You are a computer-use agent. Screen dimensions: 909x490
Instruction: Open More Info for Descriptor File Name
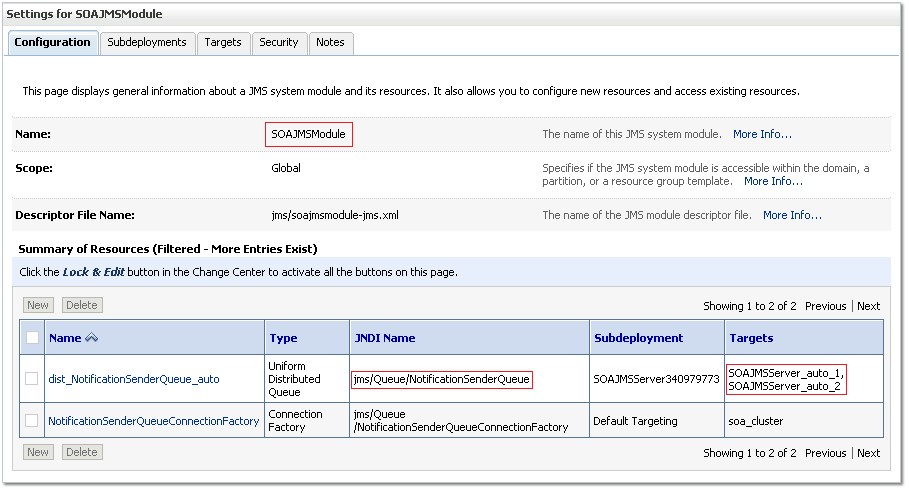(792, 215)
